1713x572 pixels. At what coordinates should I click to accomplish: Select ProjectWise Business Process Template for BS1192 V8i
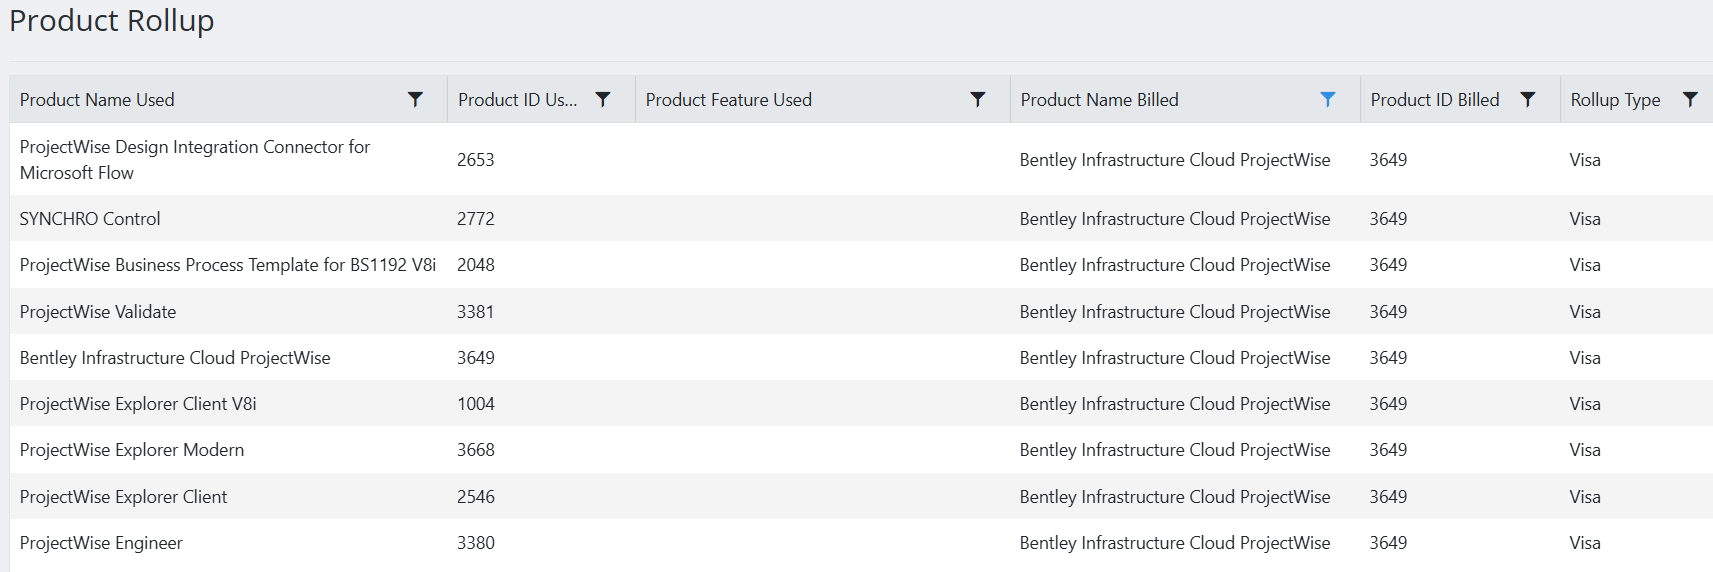point(228,265)
